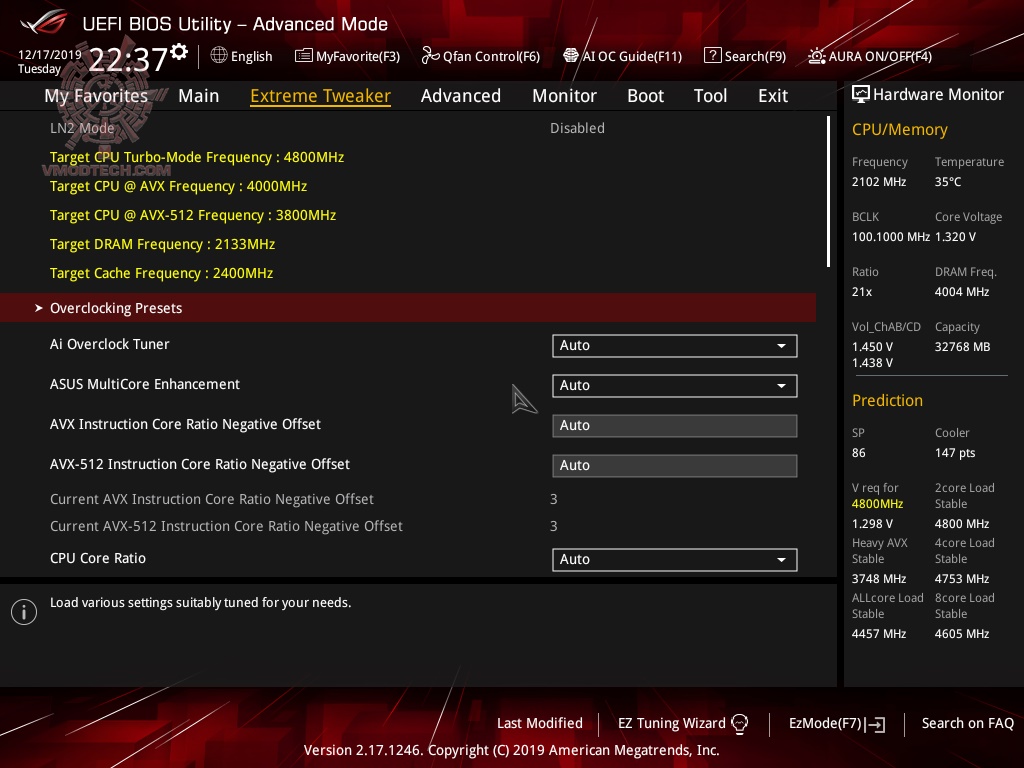The image size is (1024, 768).
Task: Click the 4457 MHz ALLcore Load value
Action: coord(878,633)
